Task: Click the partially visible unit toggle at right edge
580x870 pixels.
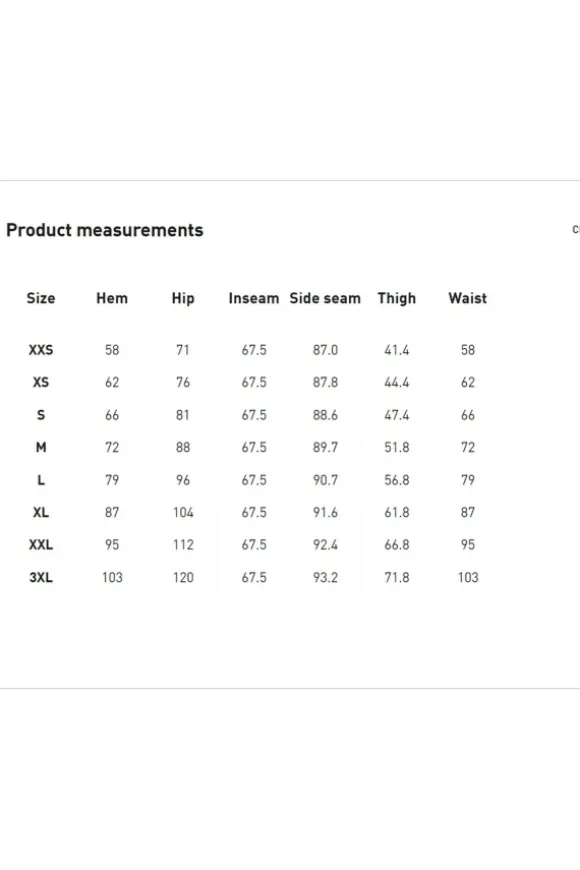Action: pyautogui.click(x=576, y=229)
